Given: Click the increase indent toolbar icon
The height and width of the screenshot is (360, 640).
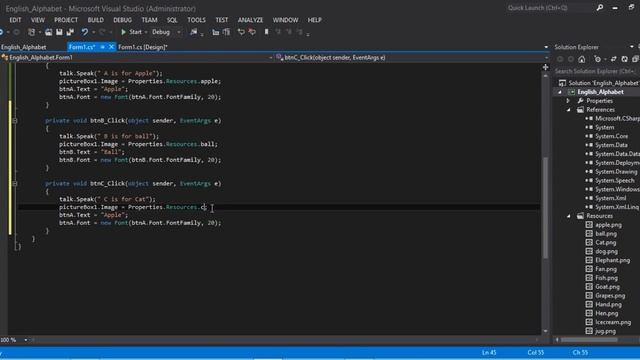Looking at the screenshot, I should click(227, 32).
